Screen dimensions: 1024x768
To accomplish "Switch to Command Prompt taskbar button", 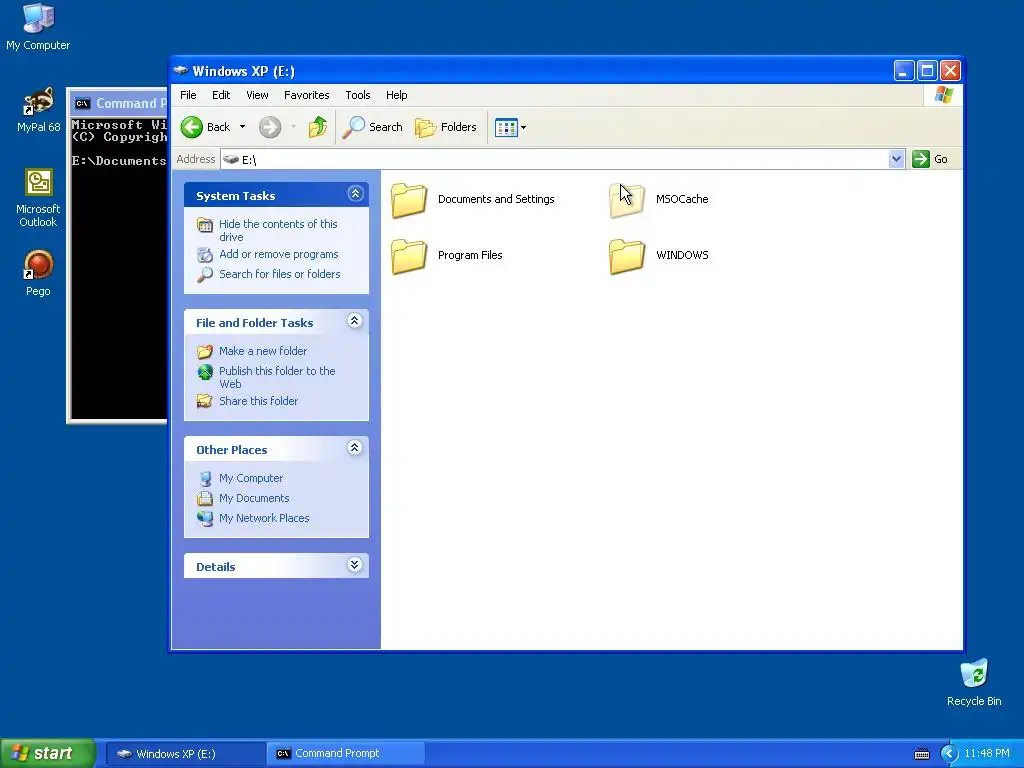I will 345,754.
